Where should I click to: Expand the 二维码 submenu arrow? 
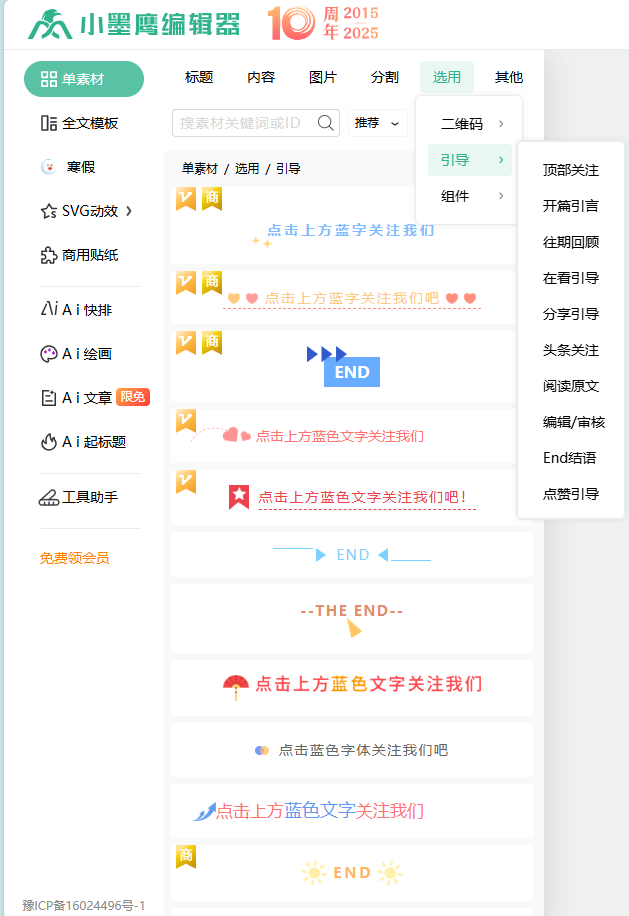tap(501, 124)
